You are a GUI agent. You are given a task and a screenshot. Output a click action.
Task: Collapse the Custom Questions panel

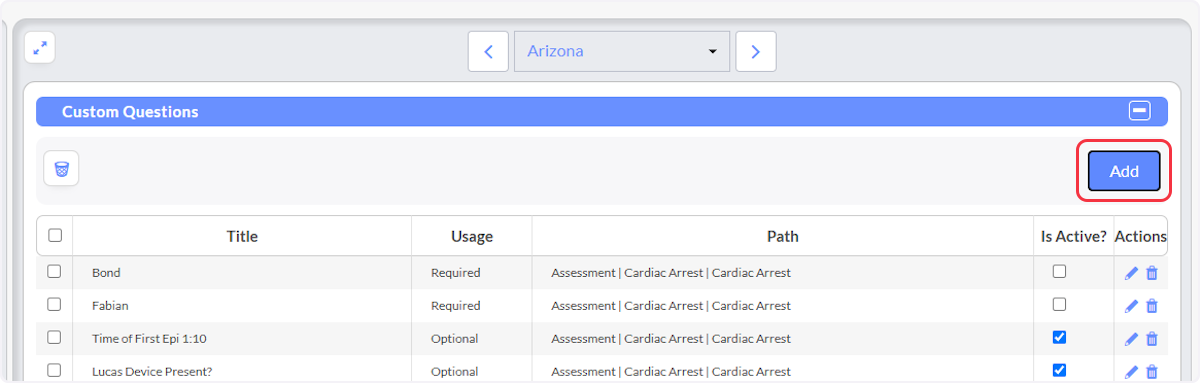pyautogui.click(x=1140, y=111)
